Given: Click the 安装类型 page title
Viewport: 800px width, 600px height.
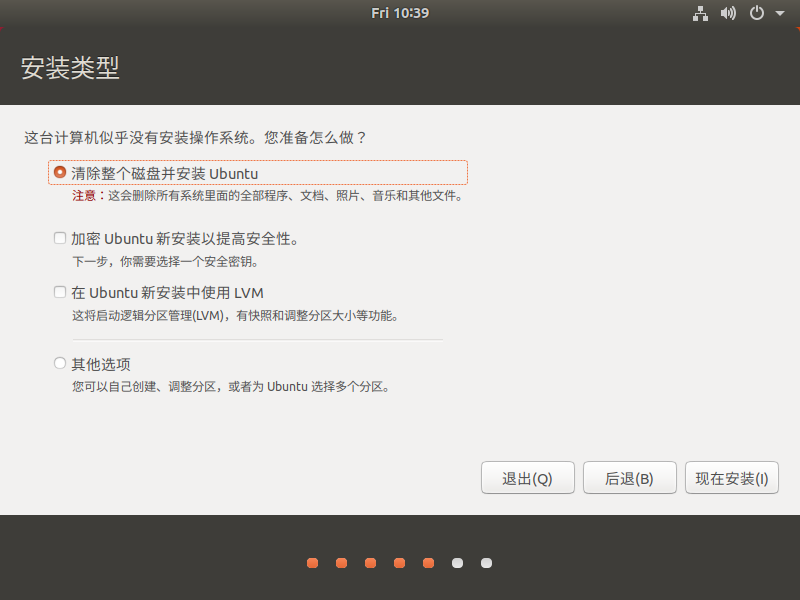Looking at the screenshot, I should [70, 68].
